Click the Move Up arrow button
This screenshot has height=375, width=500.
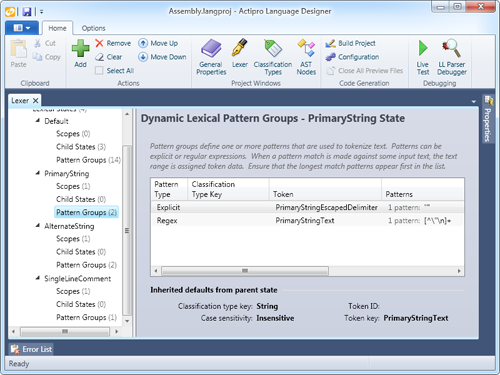pyautogui.click(x=158, y=43)
